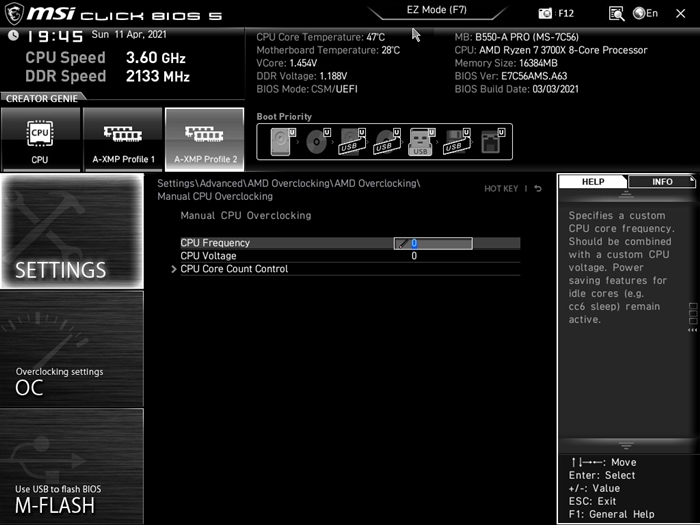Select the optical CD/DVD drive boot device
Screen dimensions: 700x525
(x=318, y=142)
